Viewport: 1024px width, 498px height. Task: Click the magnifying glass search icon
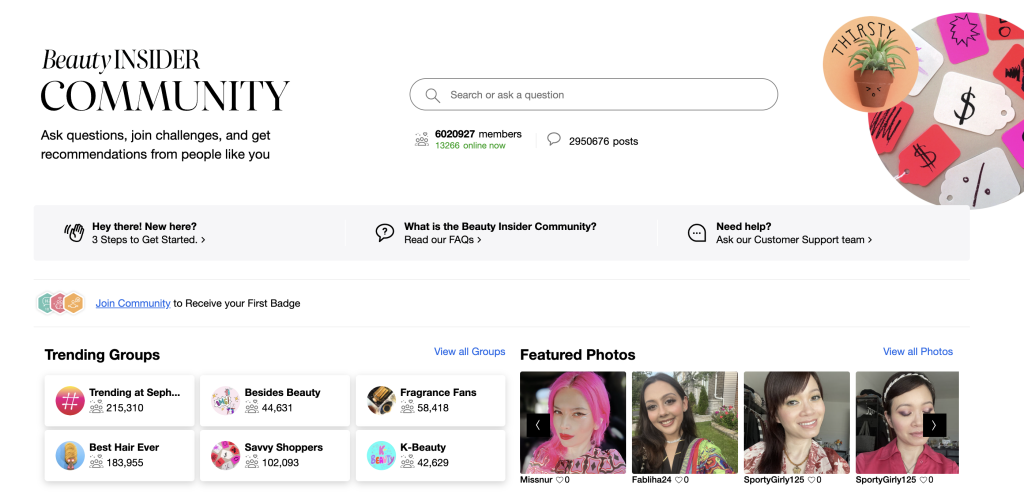(x=433, y=95)
